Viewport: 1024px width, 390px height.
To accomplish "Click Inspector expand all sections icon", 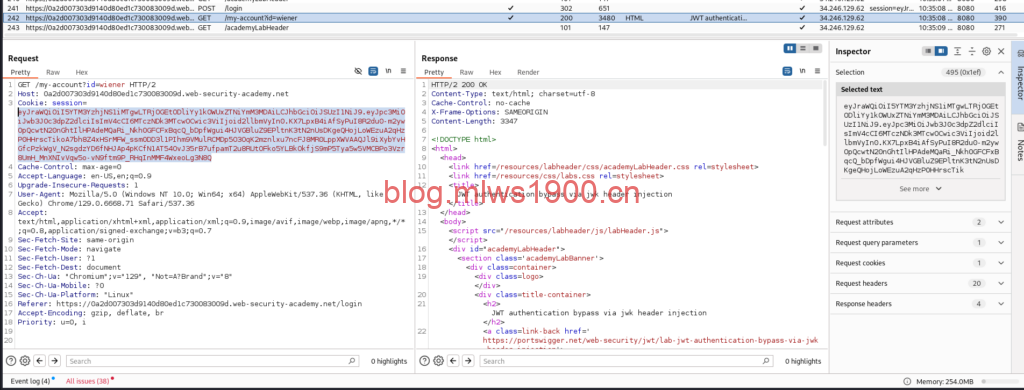I will 957,52.
